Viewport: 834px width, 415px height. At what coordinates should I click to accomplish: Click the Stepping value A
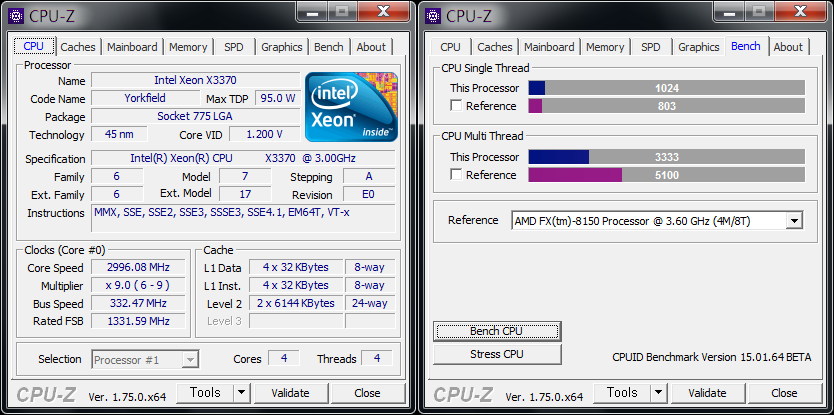[369, 177]
